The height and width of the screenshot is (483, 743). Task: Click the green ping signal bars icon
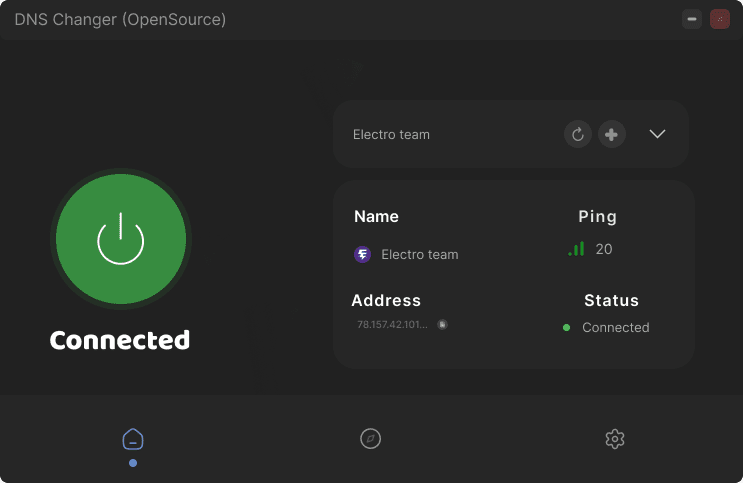(576, 249)
